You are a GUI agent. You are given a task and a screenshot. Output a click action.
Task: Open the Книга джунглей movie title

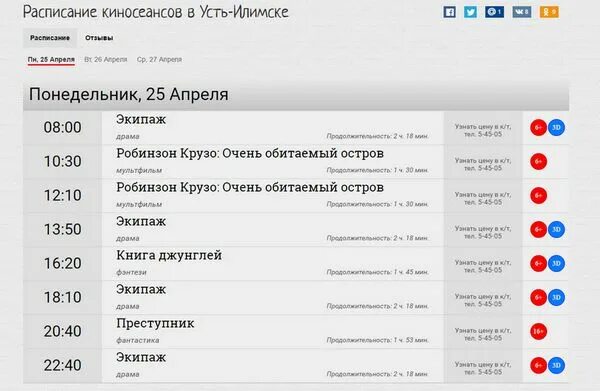click(169, 255)
